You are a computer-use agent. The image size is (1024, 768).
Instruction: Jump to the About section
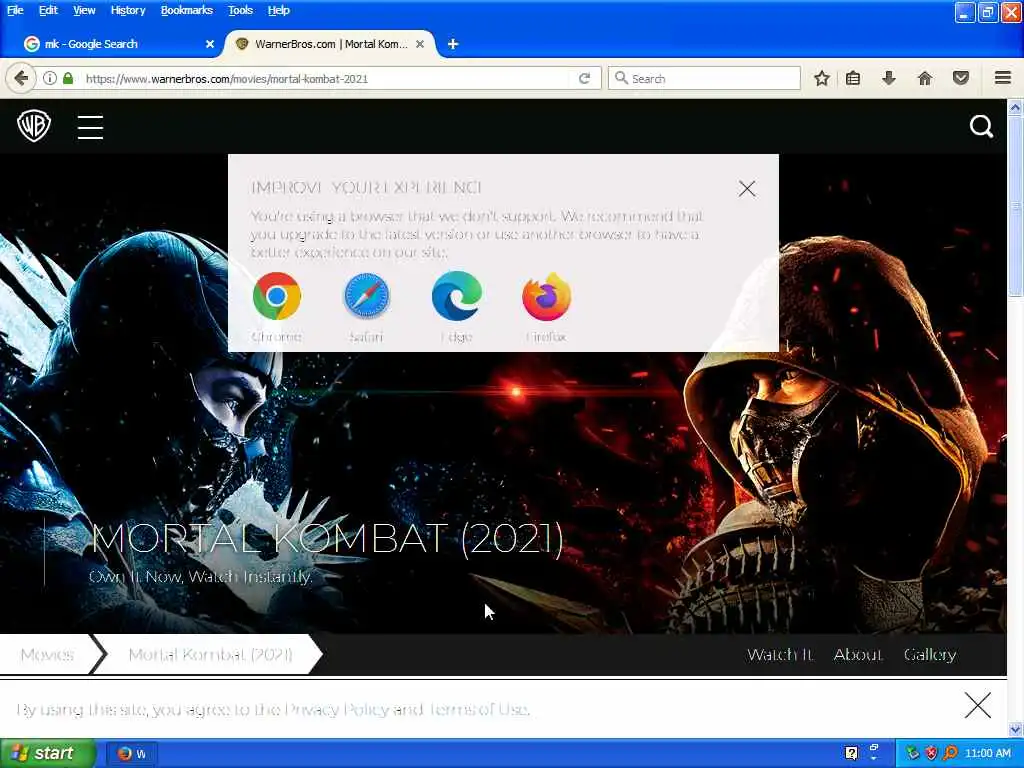[857, 654]
